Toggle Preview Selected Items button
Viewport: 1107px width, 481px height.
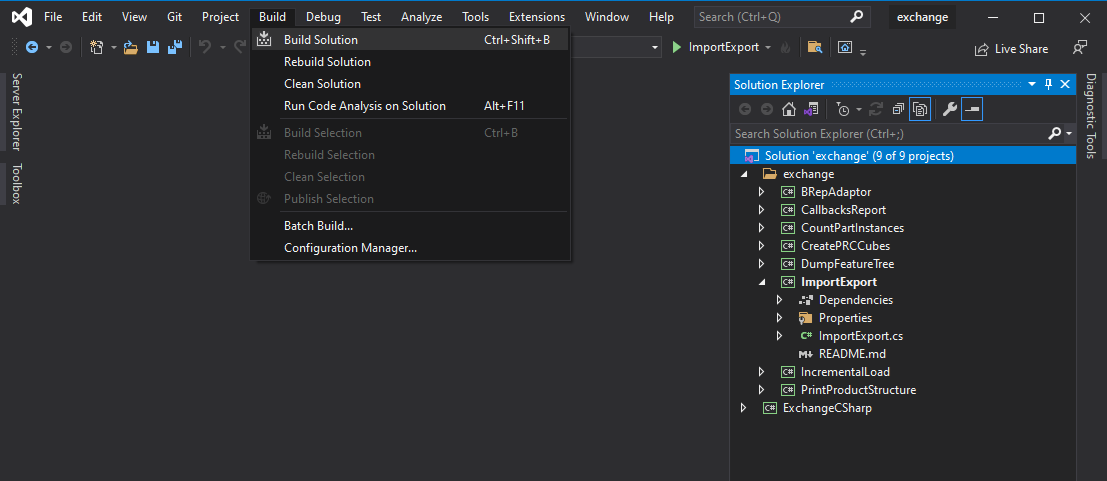pos(972,109)
